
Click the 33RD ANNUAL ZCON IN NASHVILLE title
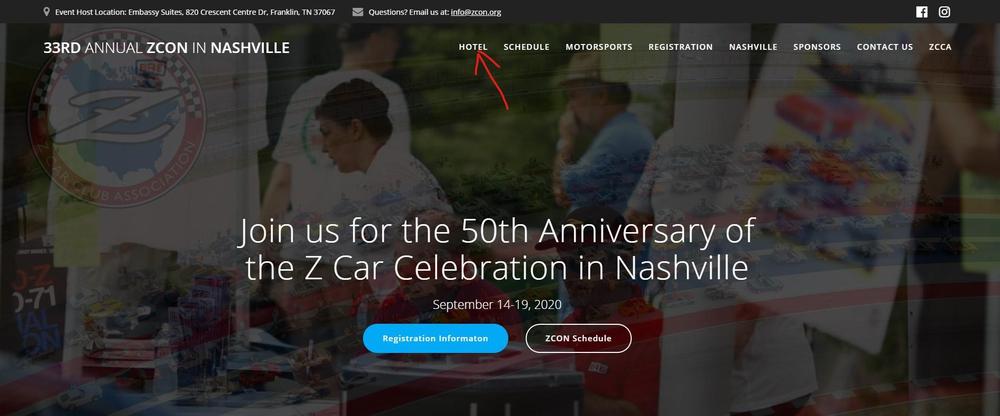[166, 48]
